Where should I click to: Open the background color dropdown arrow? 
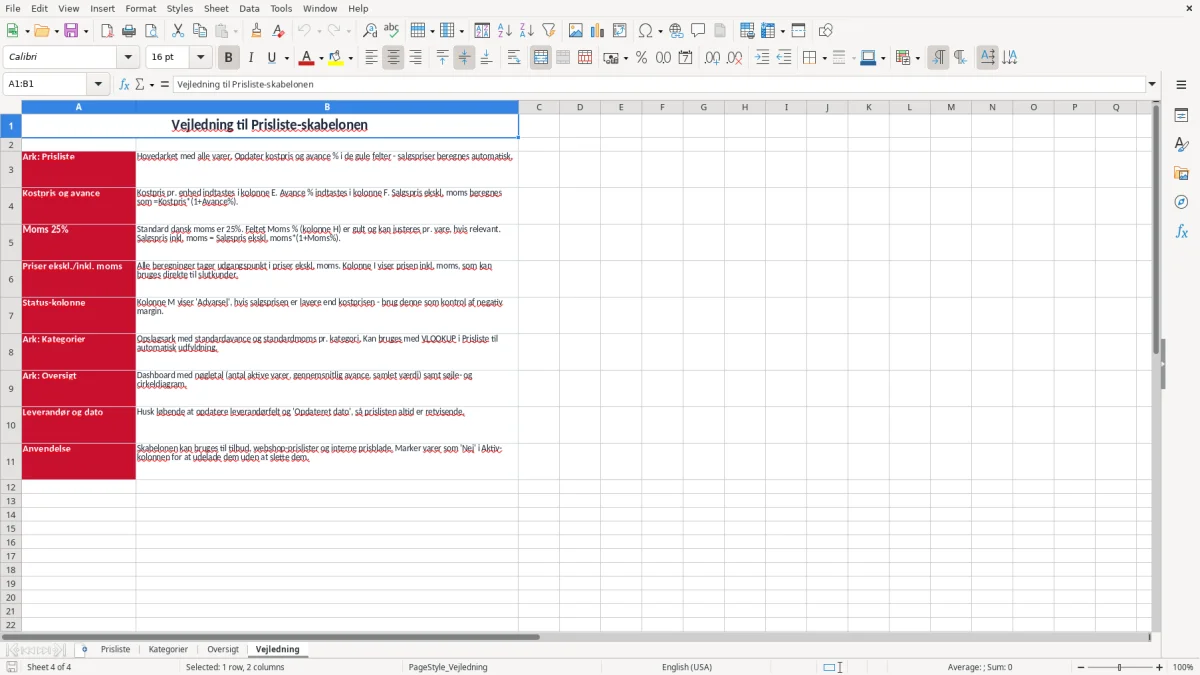pyautogui.click(x=350, y=58)
